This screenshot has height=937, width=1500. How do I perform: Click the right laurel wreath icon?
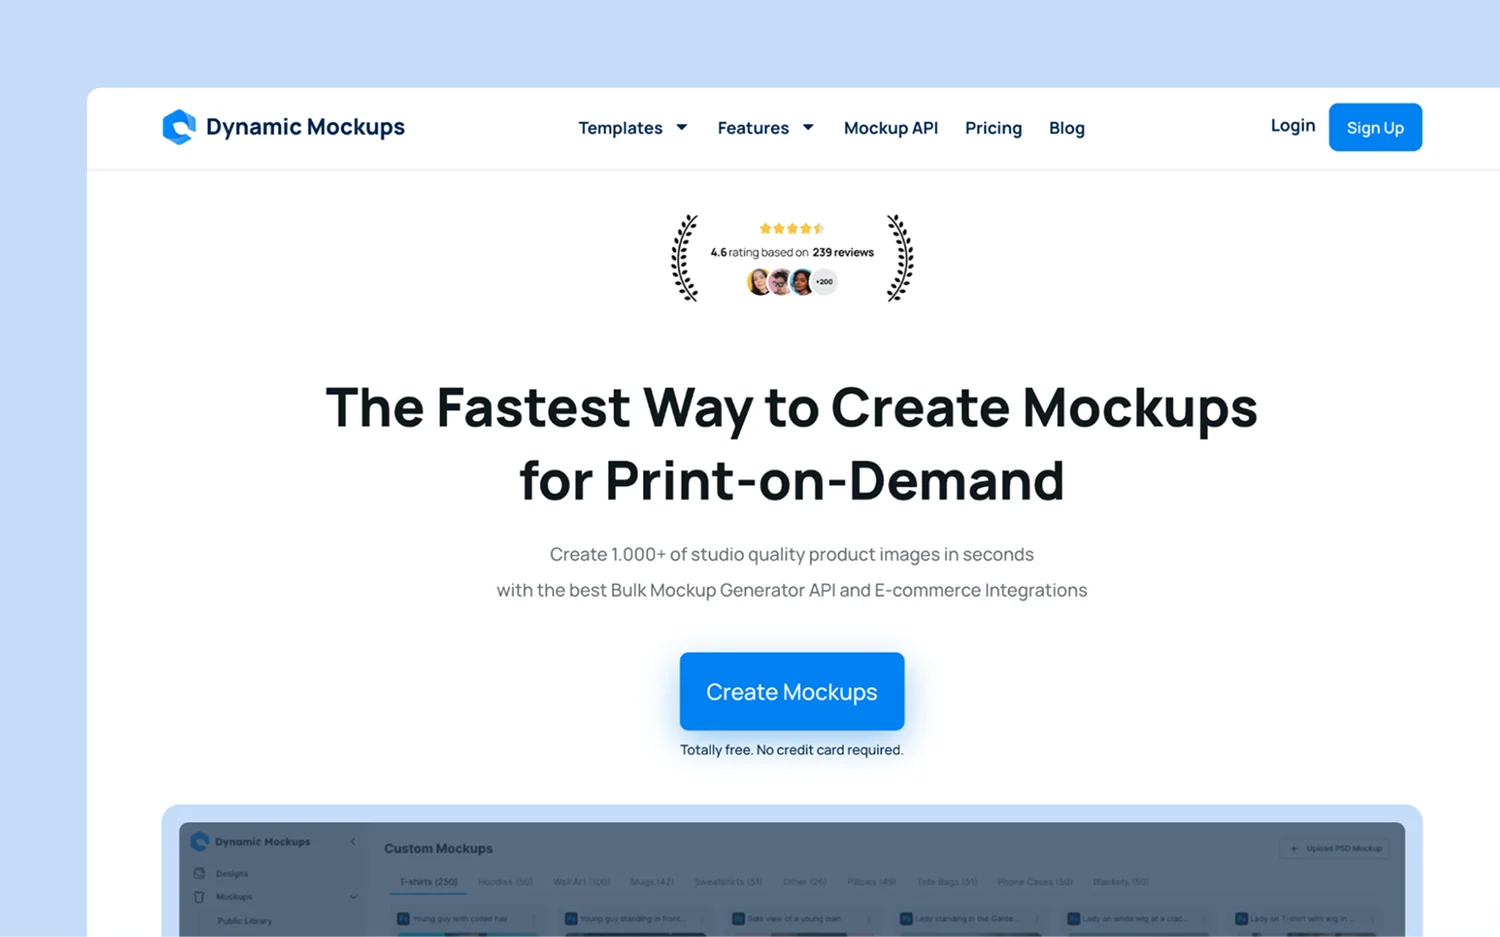[900, 258]
